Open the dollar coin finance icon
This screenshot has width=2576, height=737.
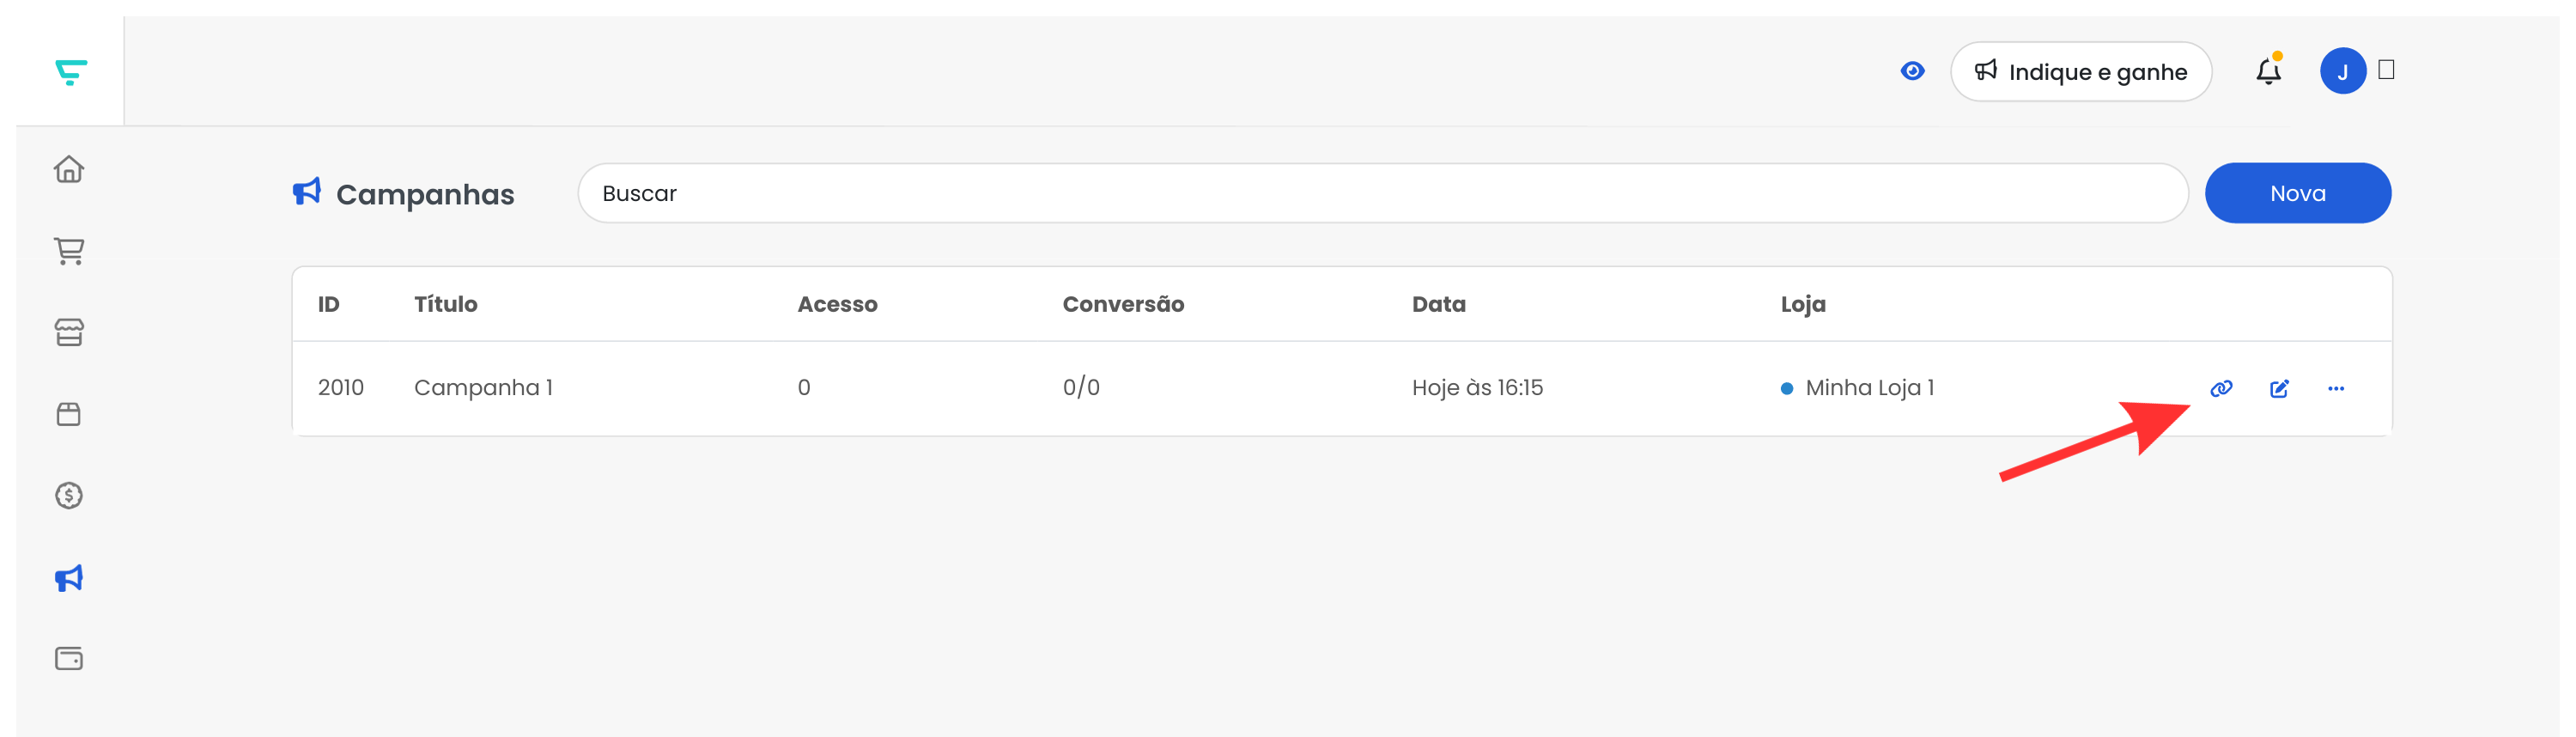click(x=69, y=495)
